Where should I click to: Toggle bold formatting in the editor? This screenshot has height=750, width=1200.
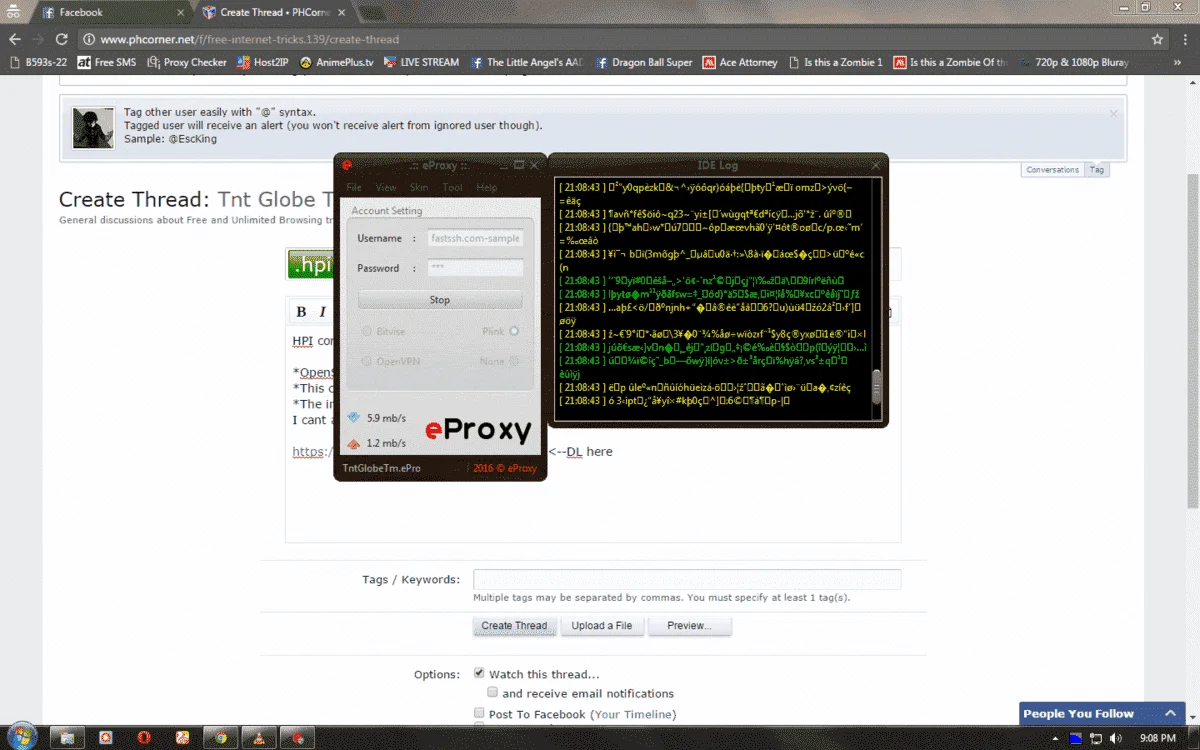click(x=301, y=312)
